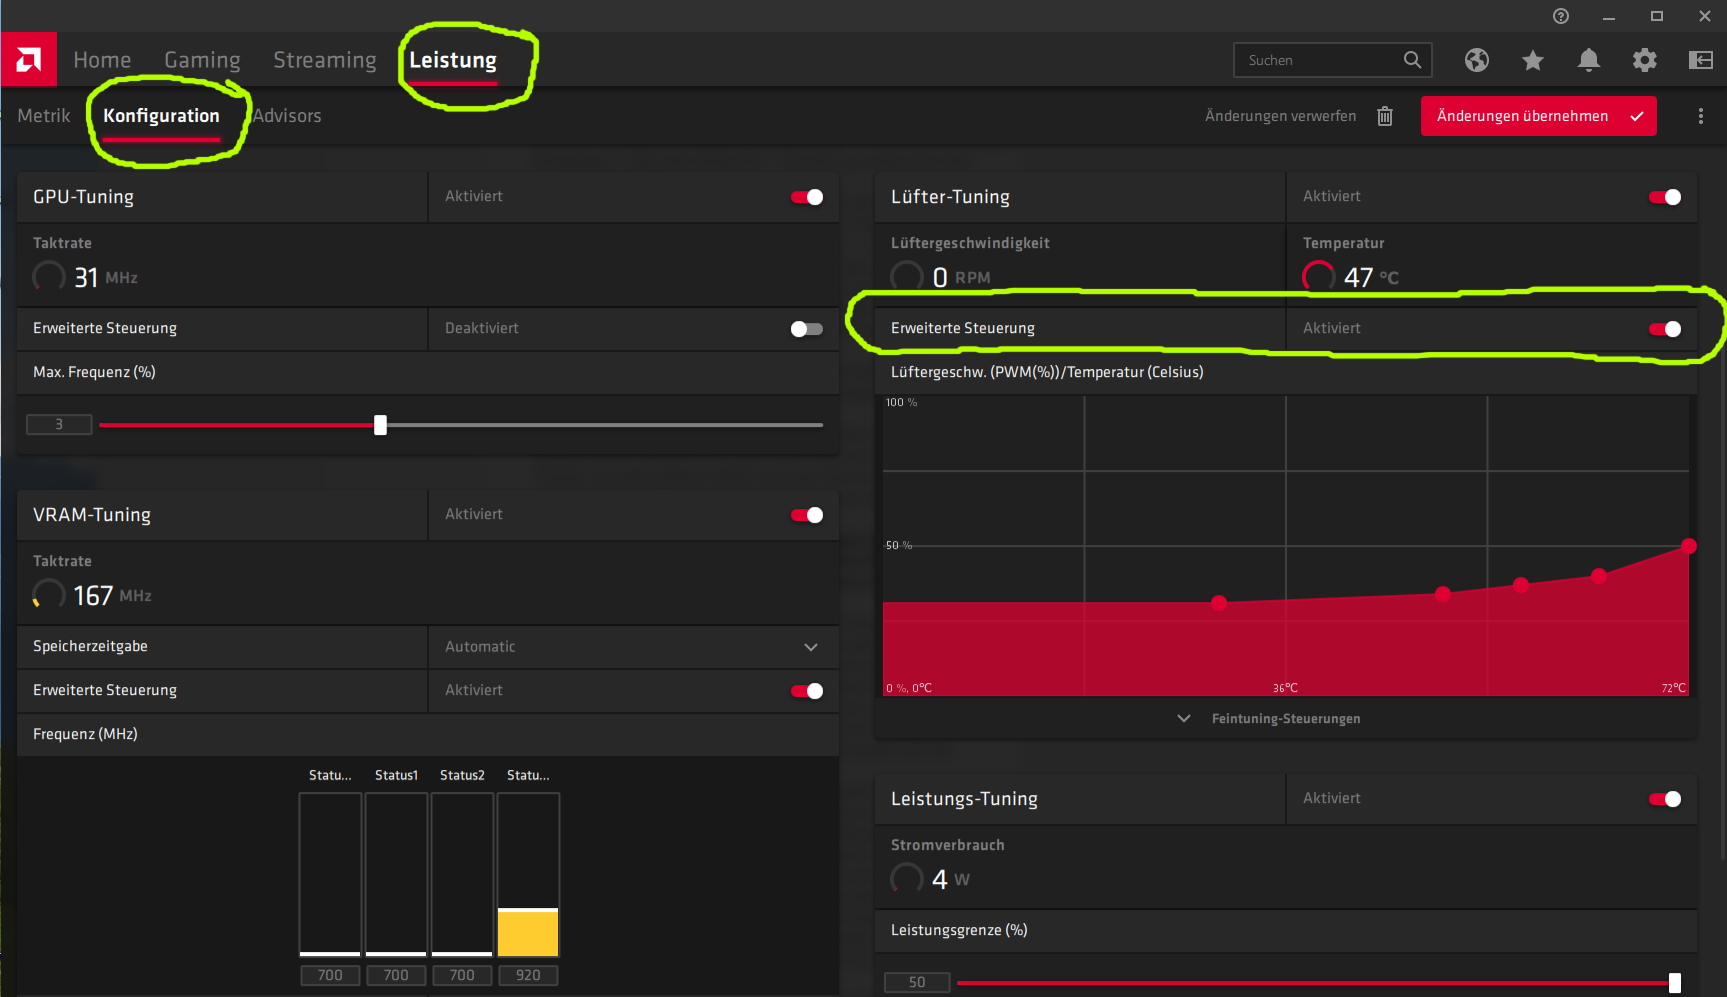Select the Konfiguration sub-tab
This screenshot has height=997, width=1727.
coord(161,116)
